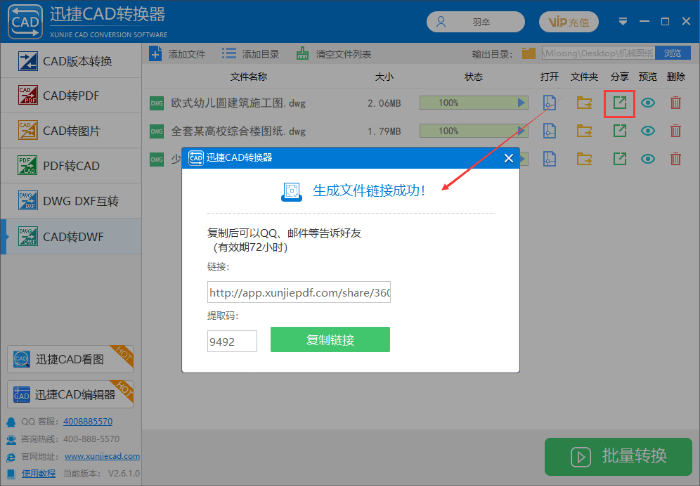Click the share link URL field
The height and width of the screenshot is (486, 700).
(299, 292)
